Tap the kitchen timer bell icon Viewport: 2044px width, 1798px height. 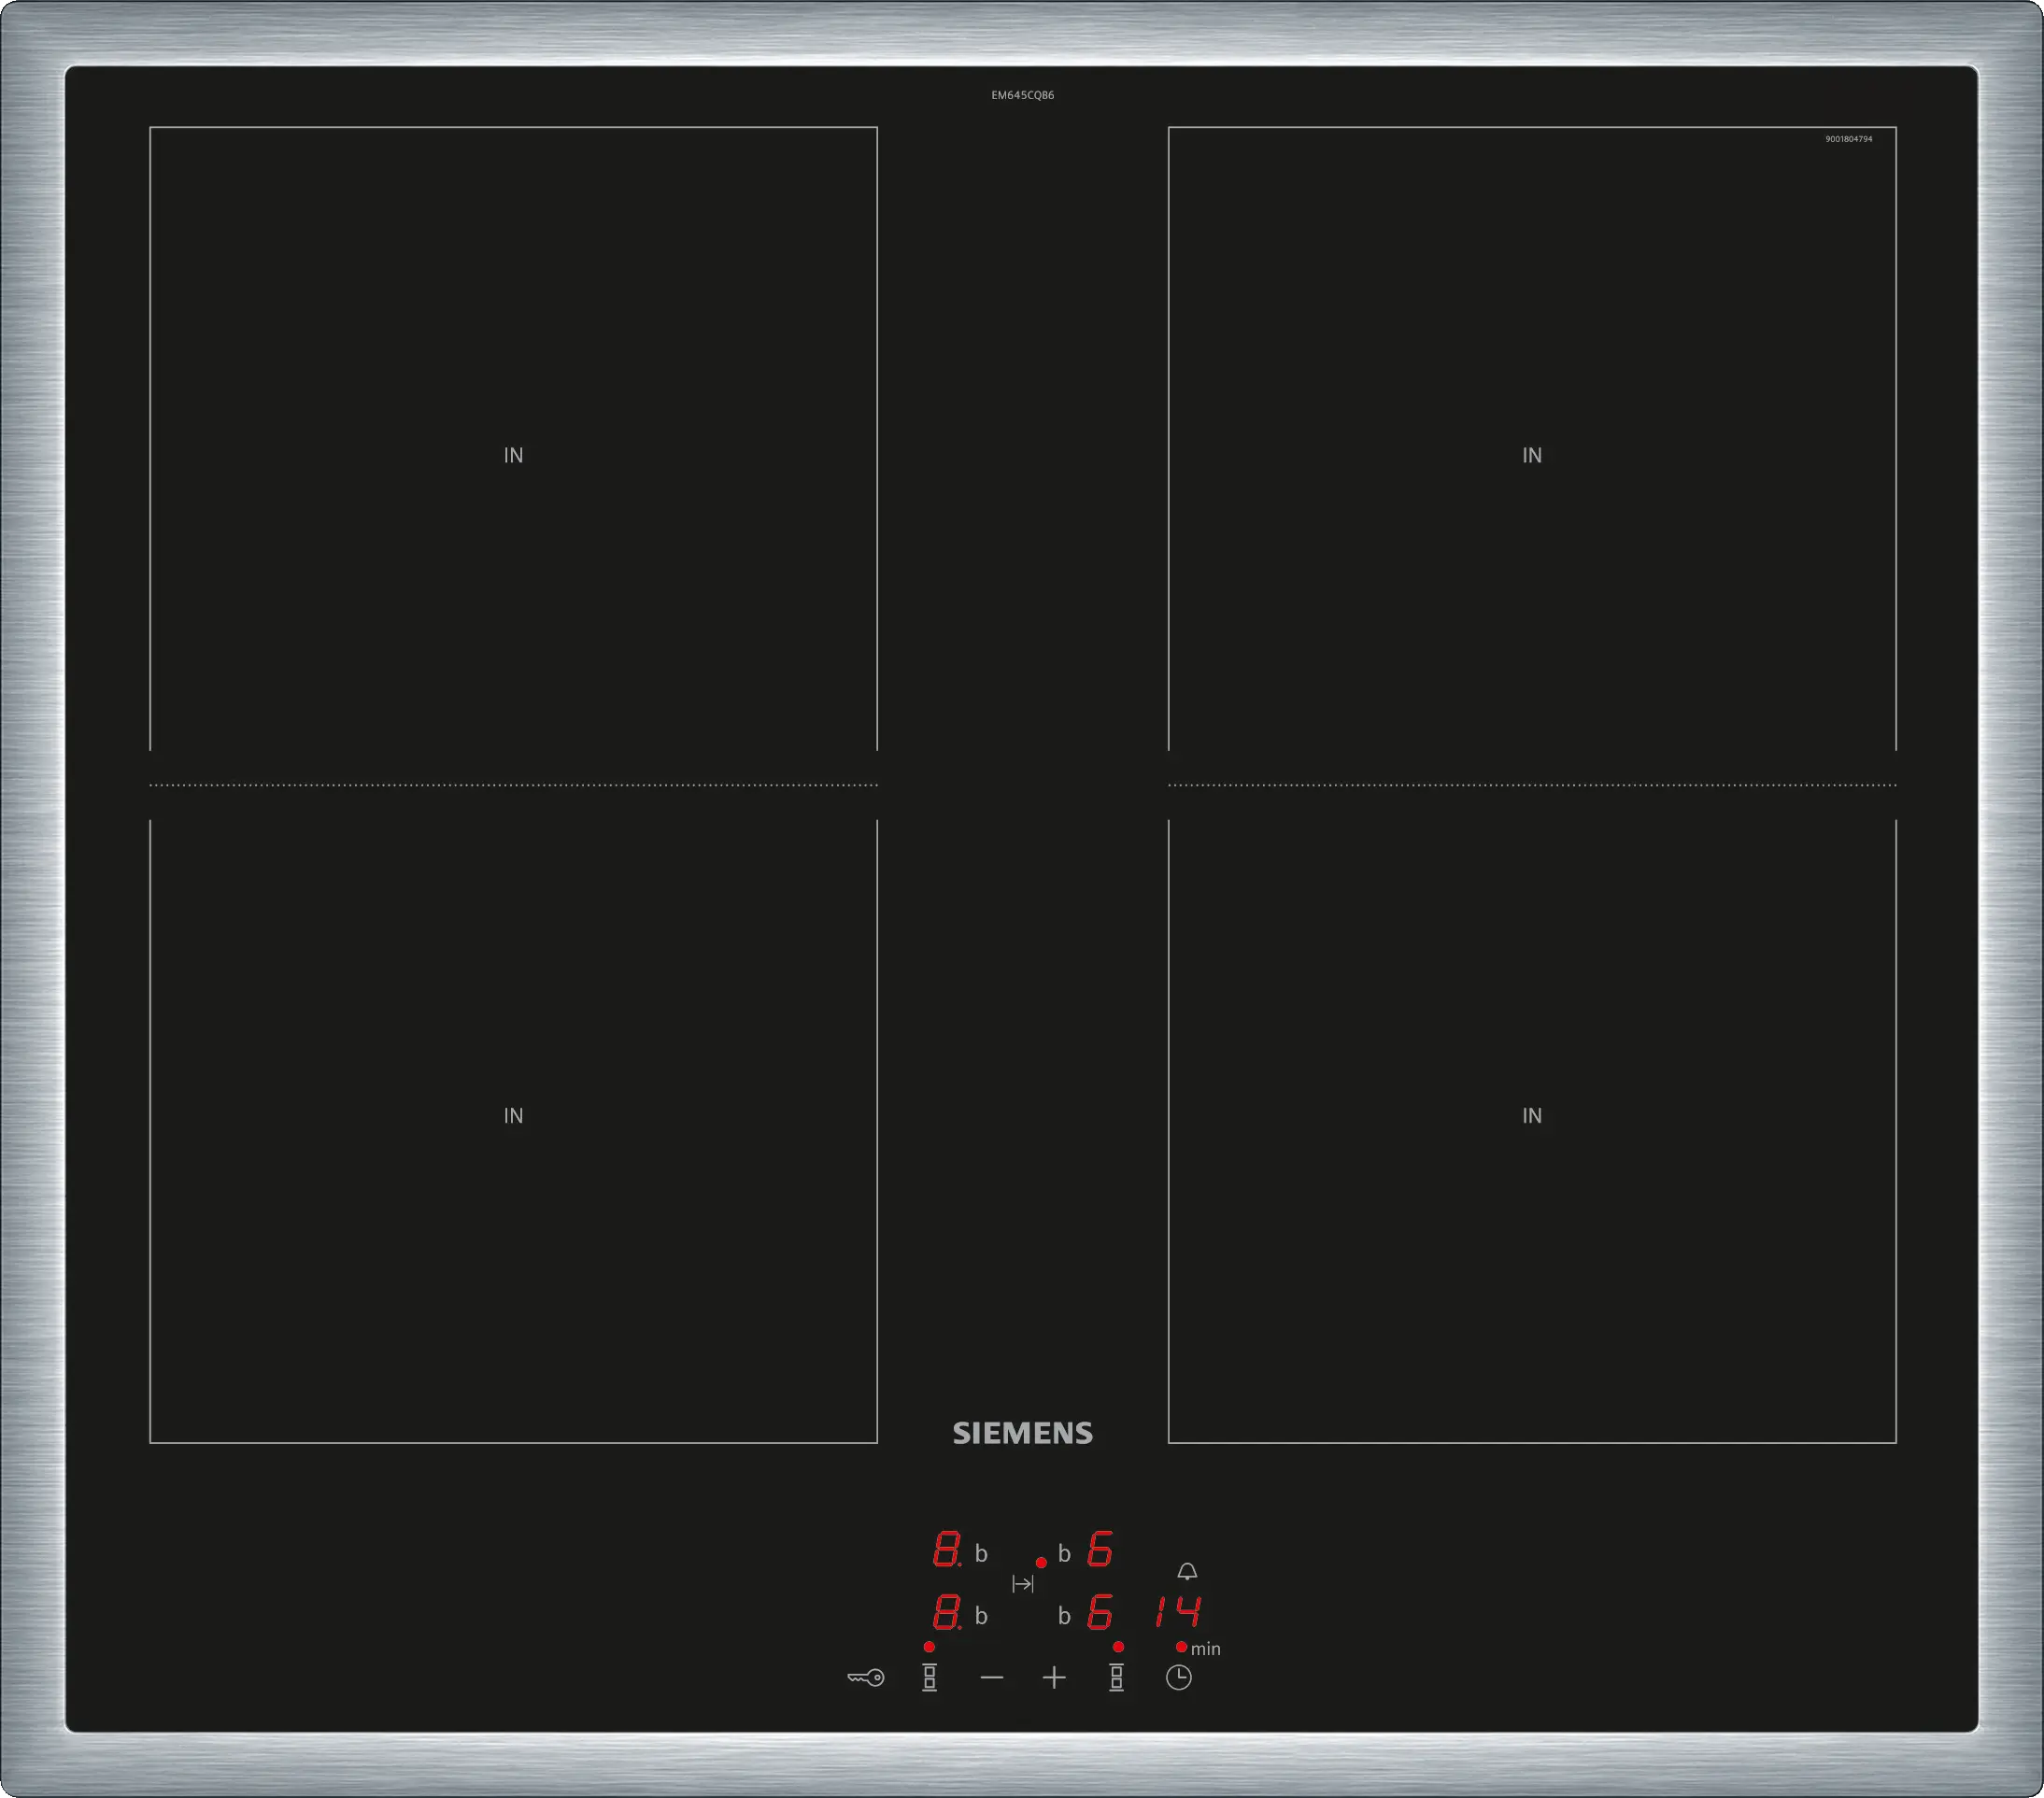[1186, 1571]
